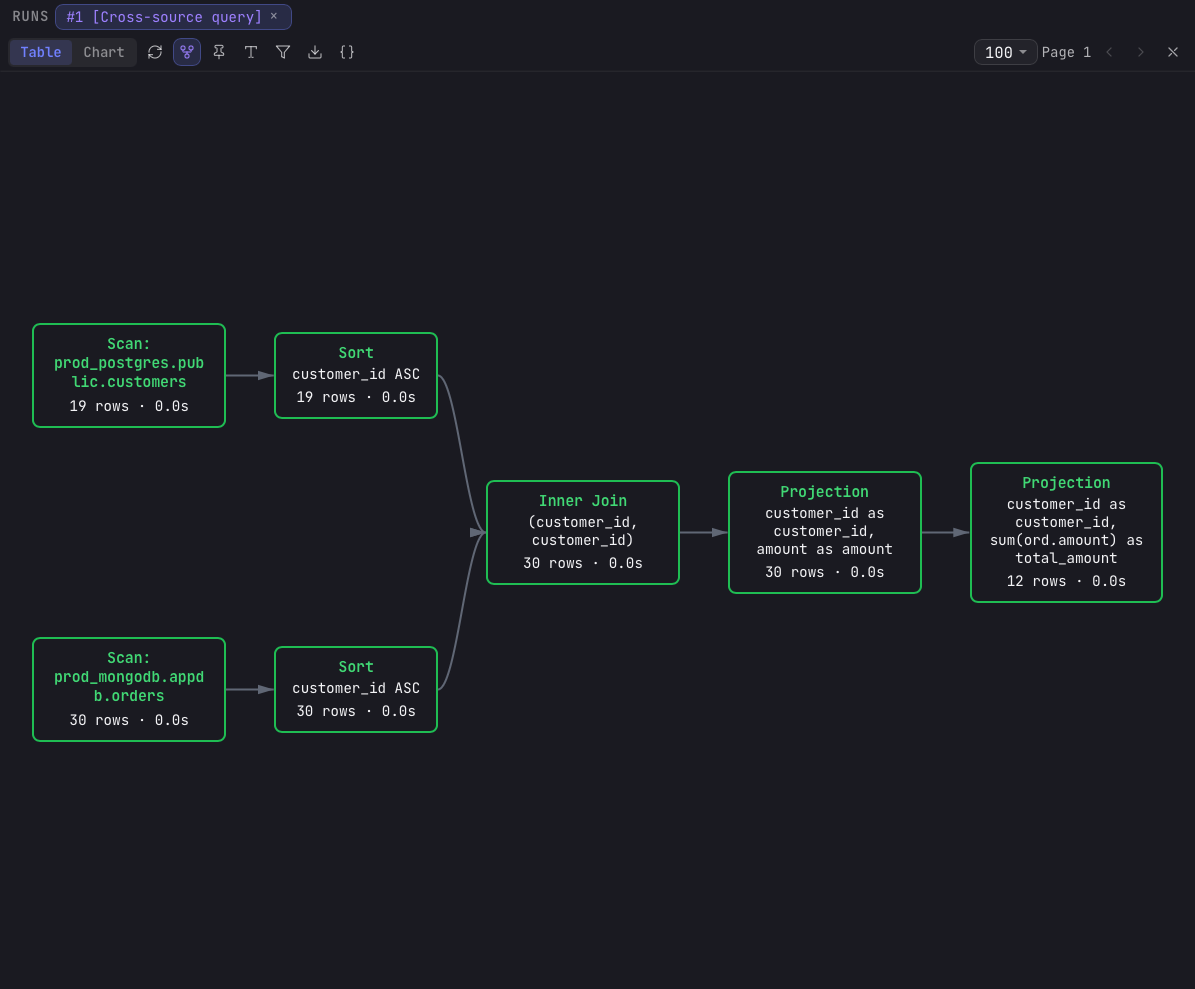Select the Scan prod_postgres.public.customers node
The image size is (1195, 989).
[129, 376]
